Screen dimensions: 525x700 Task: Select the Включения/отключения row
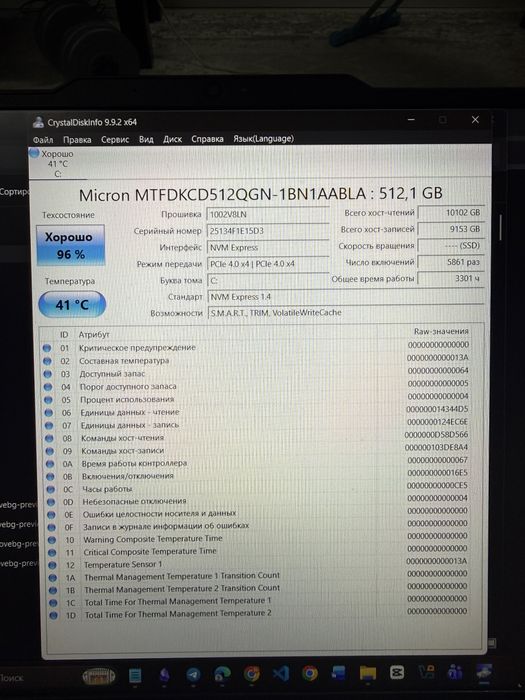pyautogui.click(x=257, y=475)
